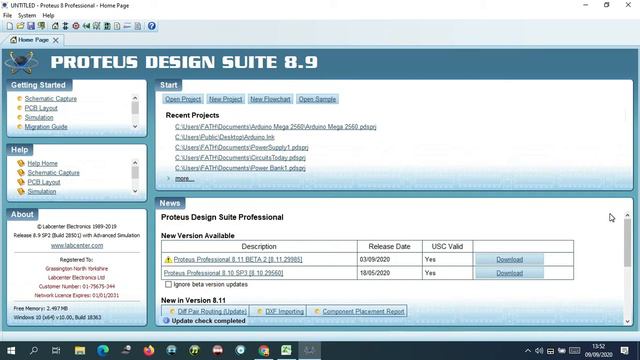The height and width of the screenshot is (360, 640).
Task: Click the Help panel scroll-down arrow
Action: tap(135, 191)
